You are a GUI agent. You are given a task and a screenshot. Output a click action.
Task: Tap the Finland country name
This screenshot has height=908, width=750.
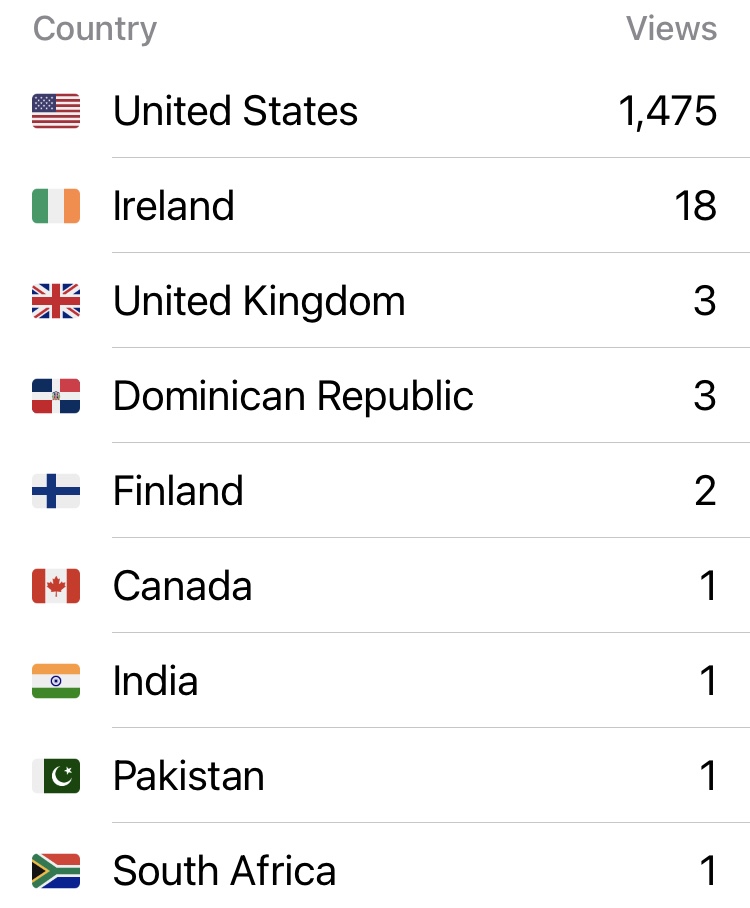coord(178,491)
